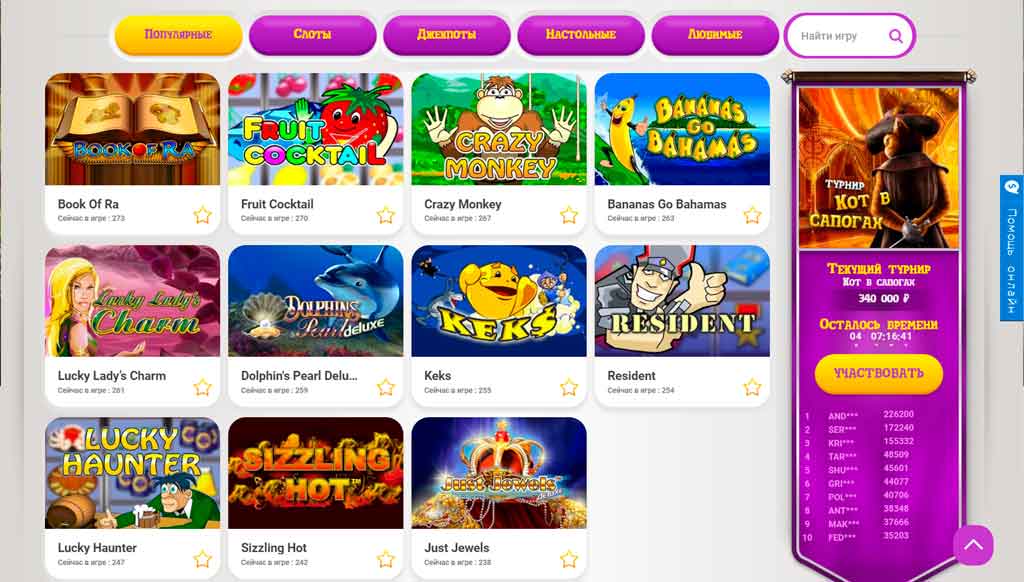Add Bananas Go Bahamas to favorites

click(x=752, y=215)
